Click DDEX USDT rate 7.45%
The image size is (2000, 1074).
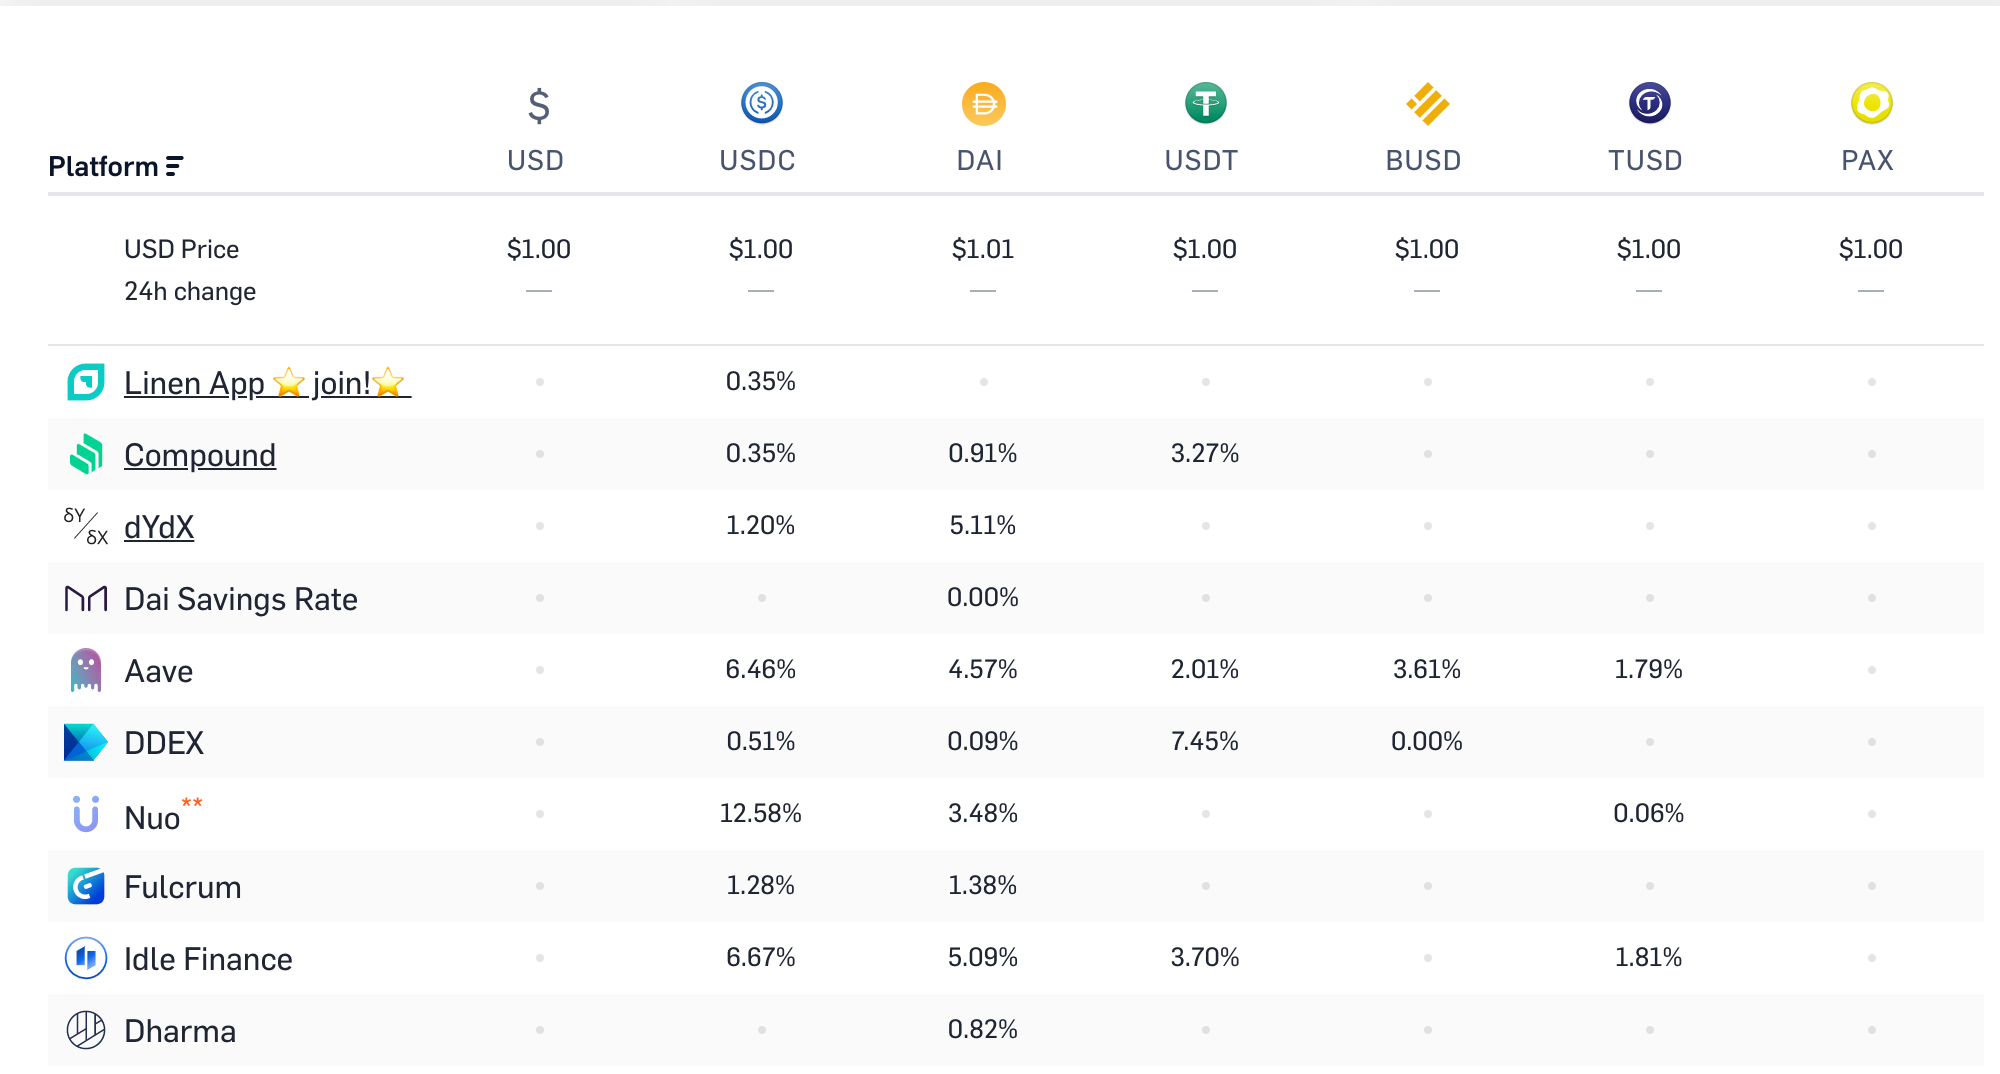pyautogui.click(x=1205, y=741)
